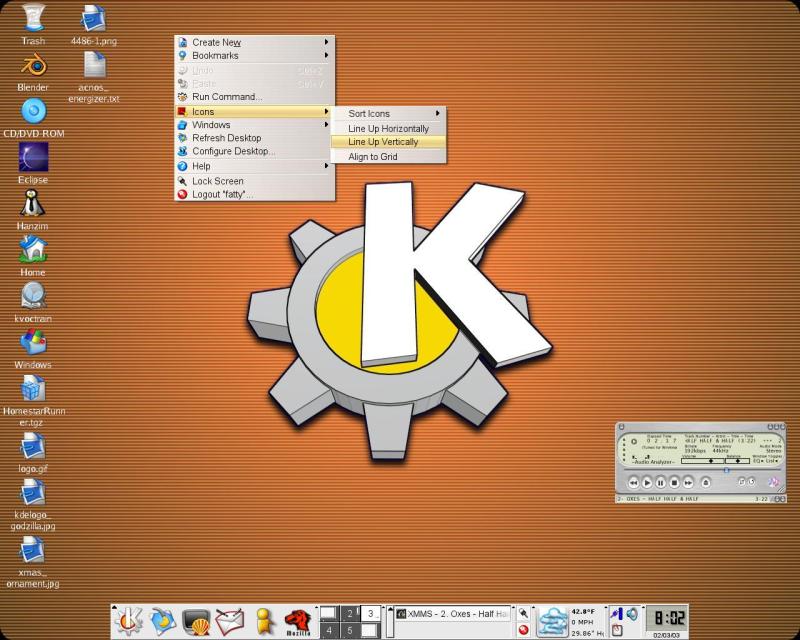Click the blue plug tray icon
This screenshot has width=800, height=640.
(x=617, y=613)
